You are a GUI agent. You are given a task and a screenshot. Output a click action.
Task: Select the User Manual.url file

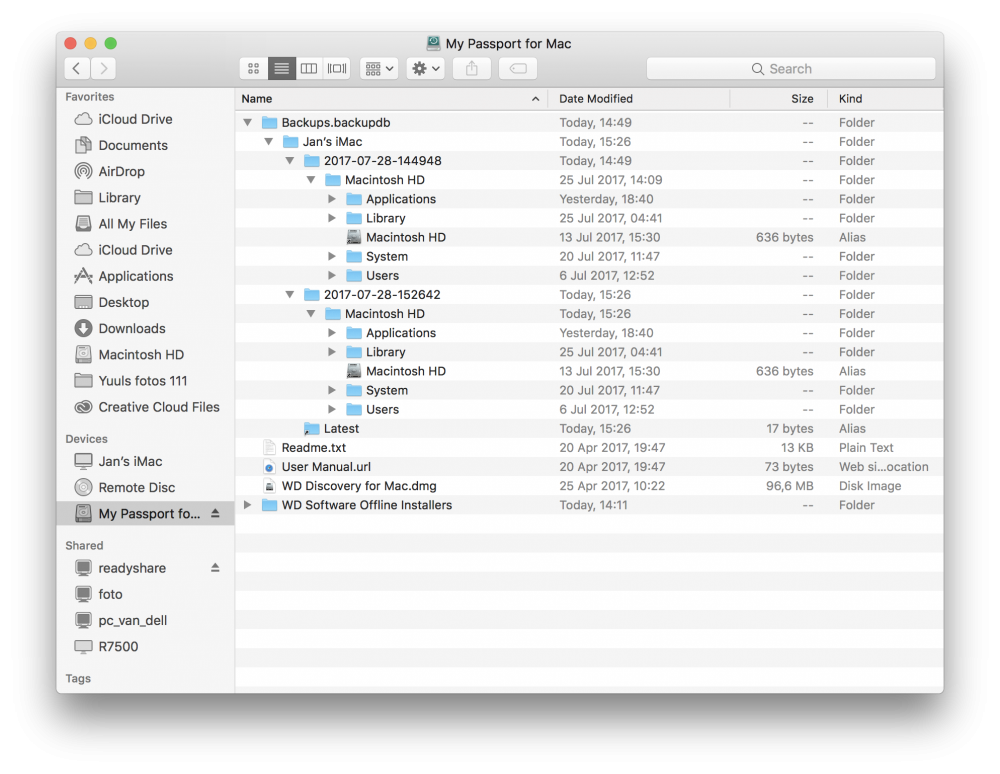click(x=589, y=467)
